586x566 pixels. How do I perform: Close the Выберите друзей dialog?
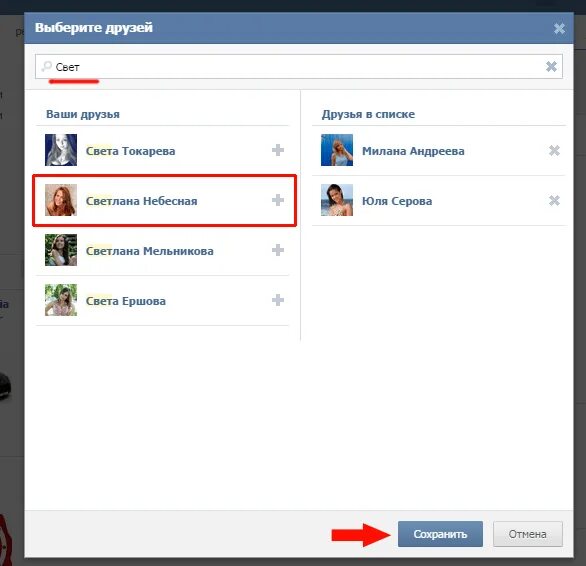[x=559, y=28]
